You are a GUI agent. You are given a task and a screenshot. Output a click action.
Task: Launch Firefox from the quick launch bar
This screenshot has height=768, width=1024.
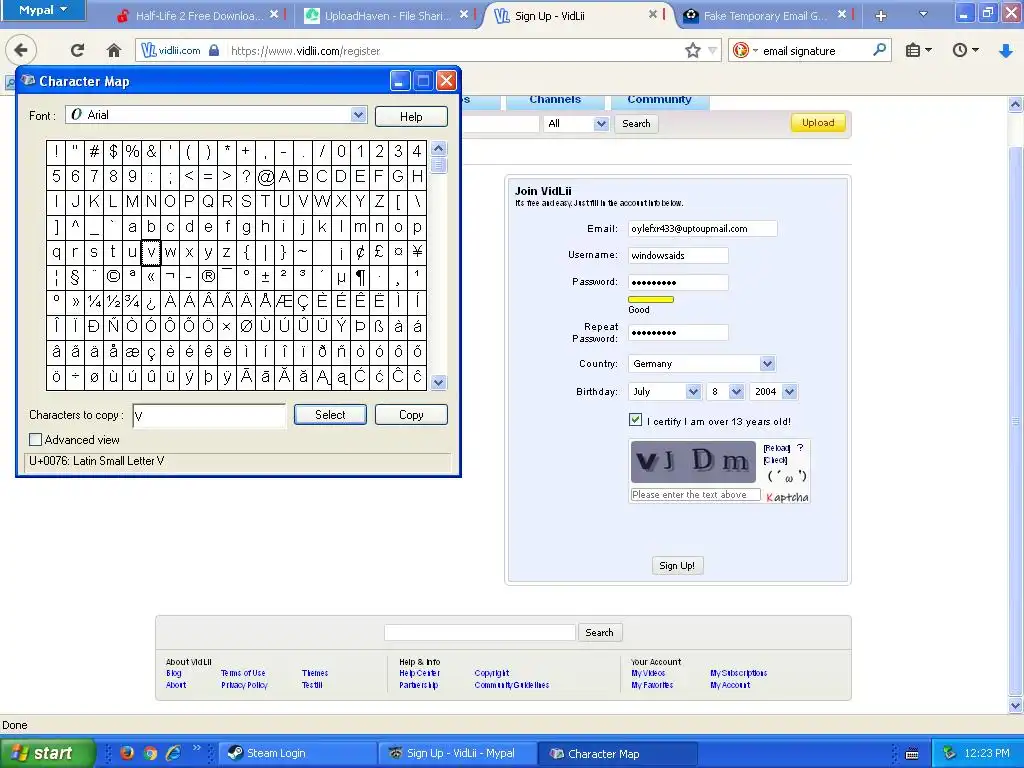[127, 753]
